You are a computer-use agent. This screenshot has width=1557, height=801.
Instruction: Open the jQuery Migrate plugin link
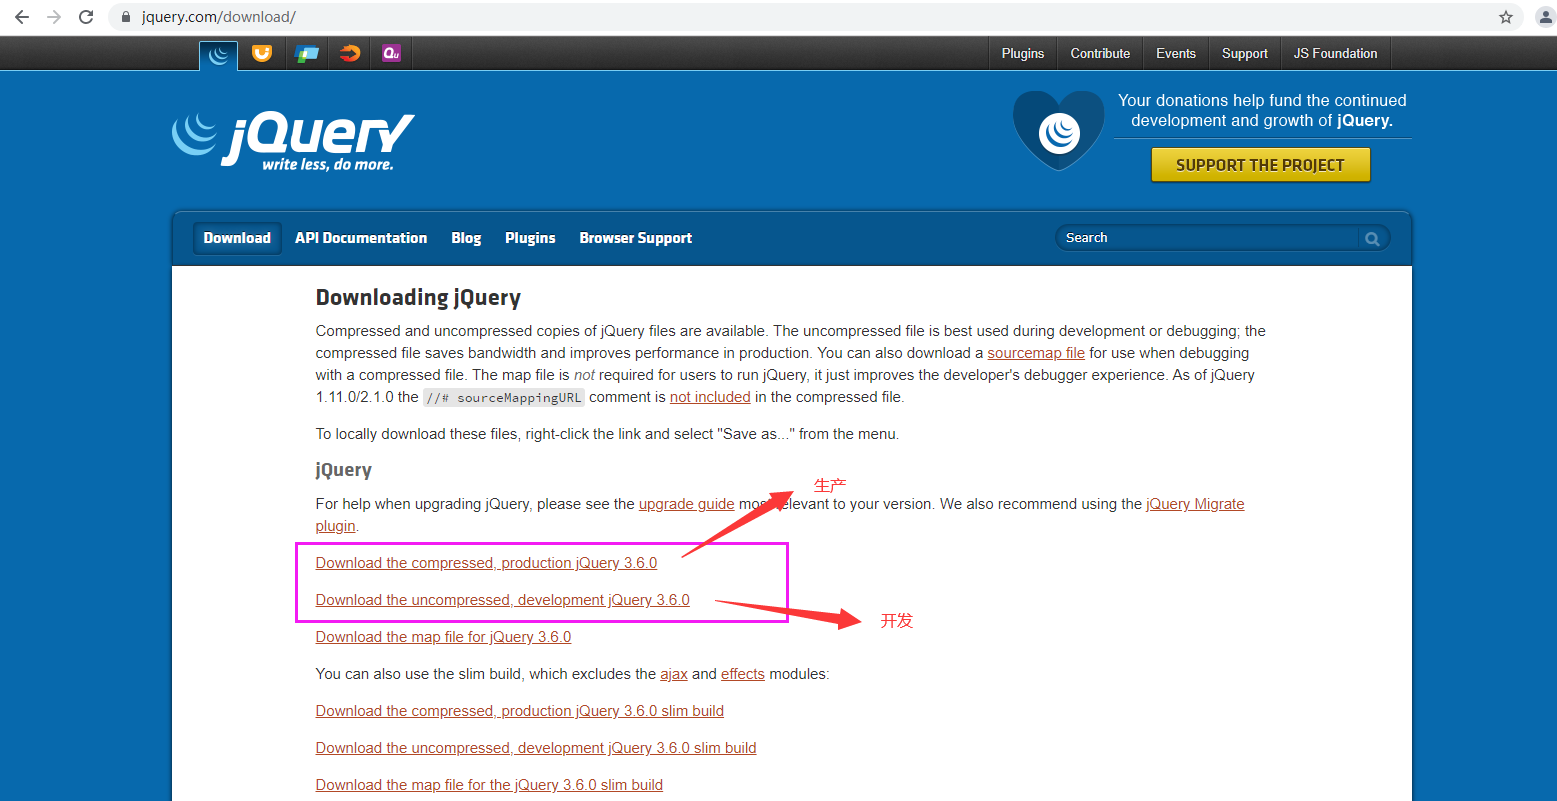tap(1195, 504)
